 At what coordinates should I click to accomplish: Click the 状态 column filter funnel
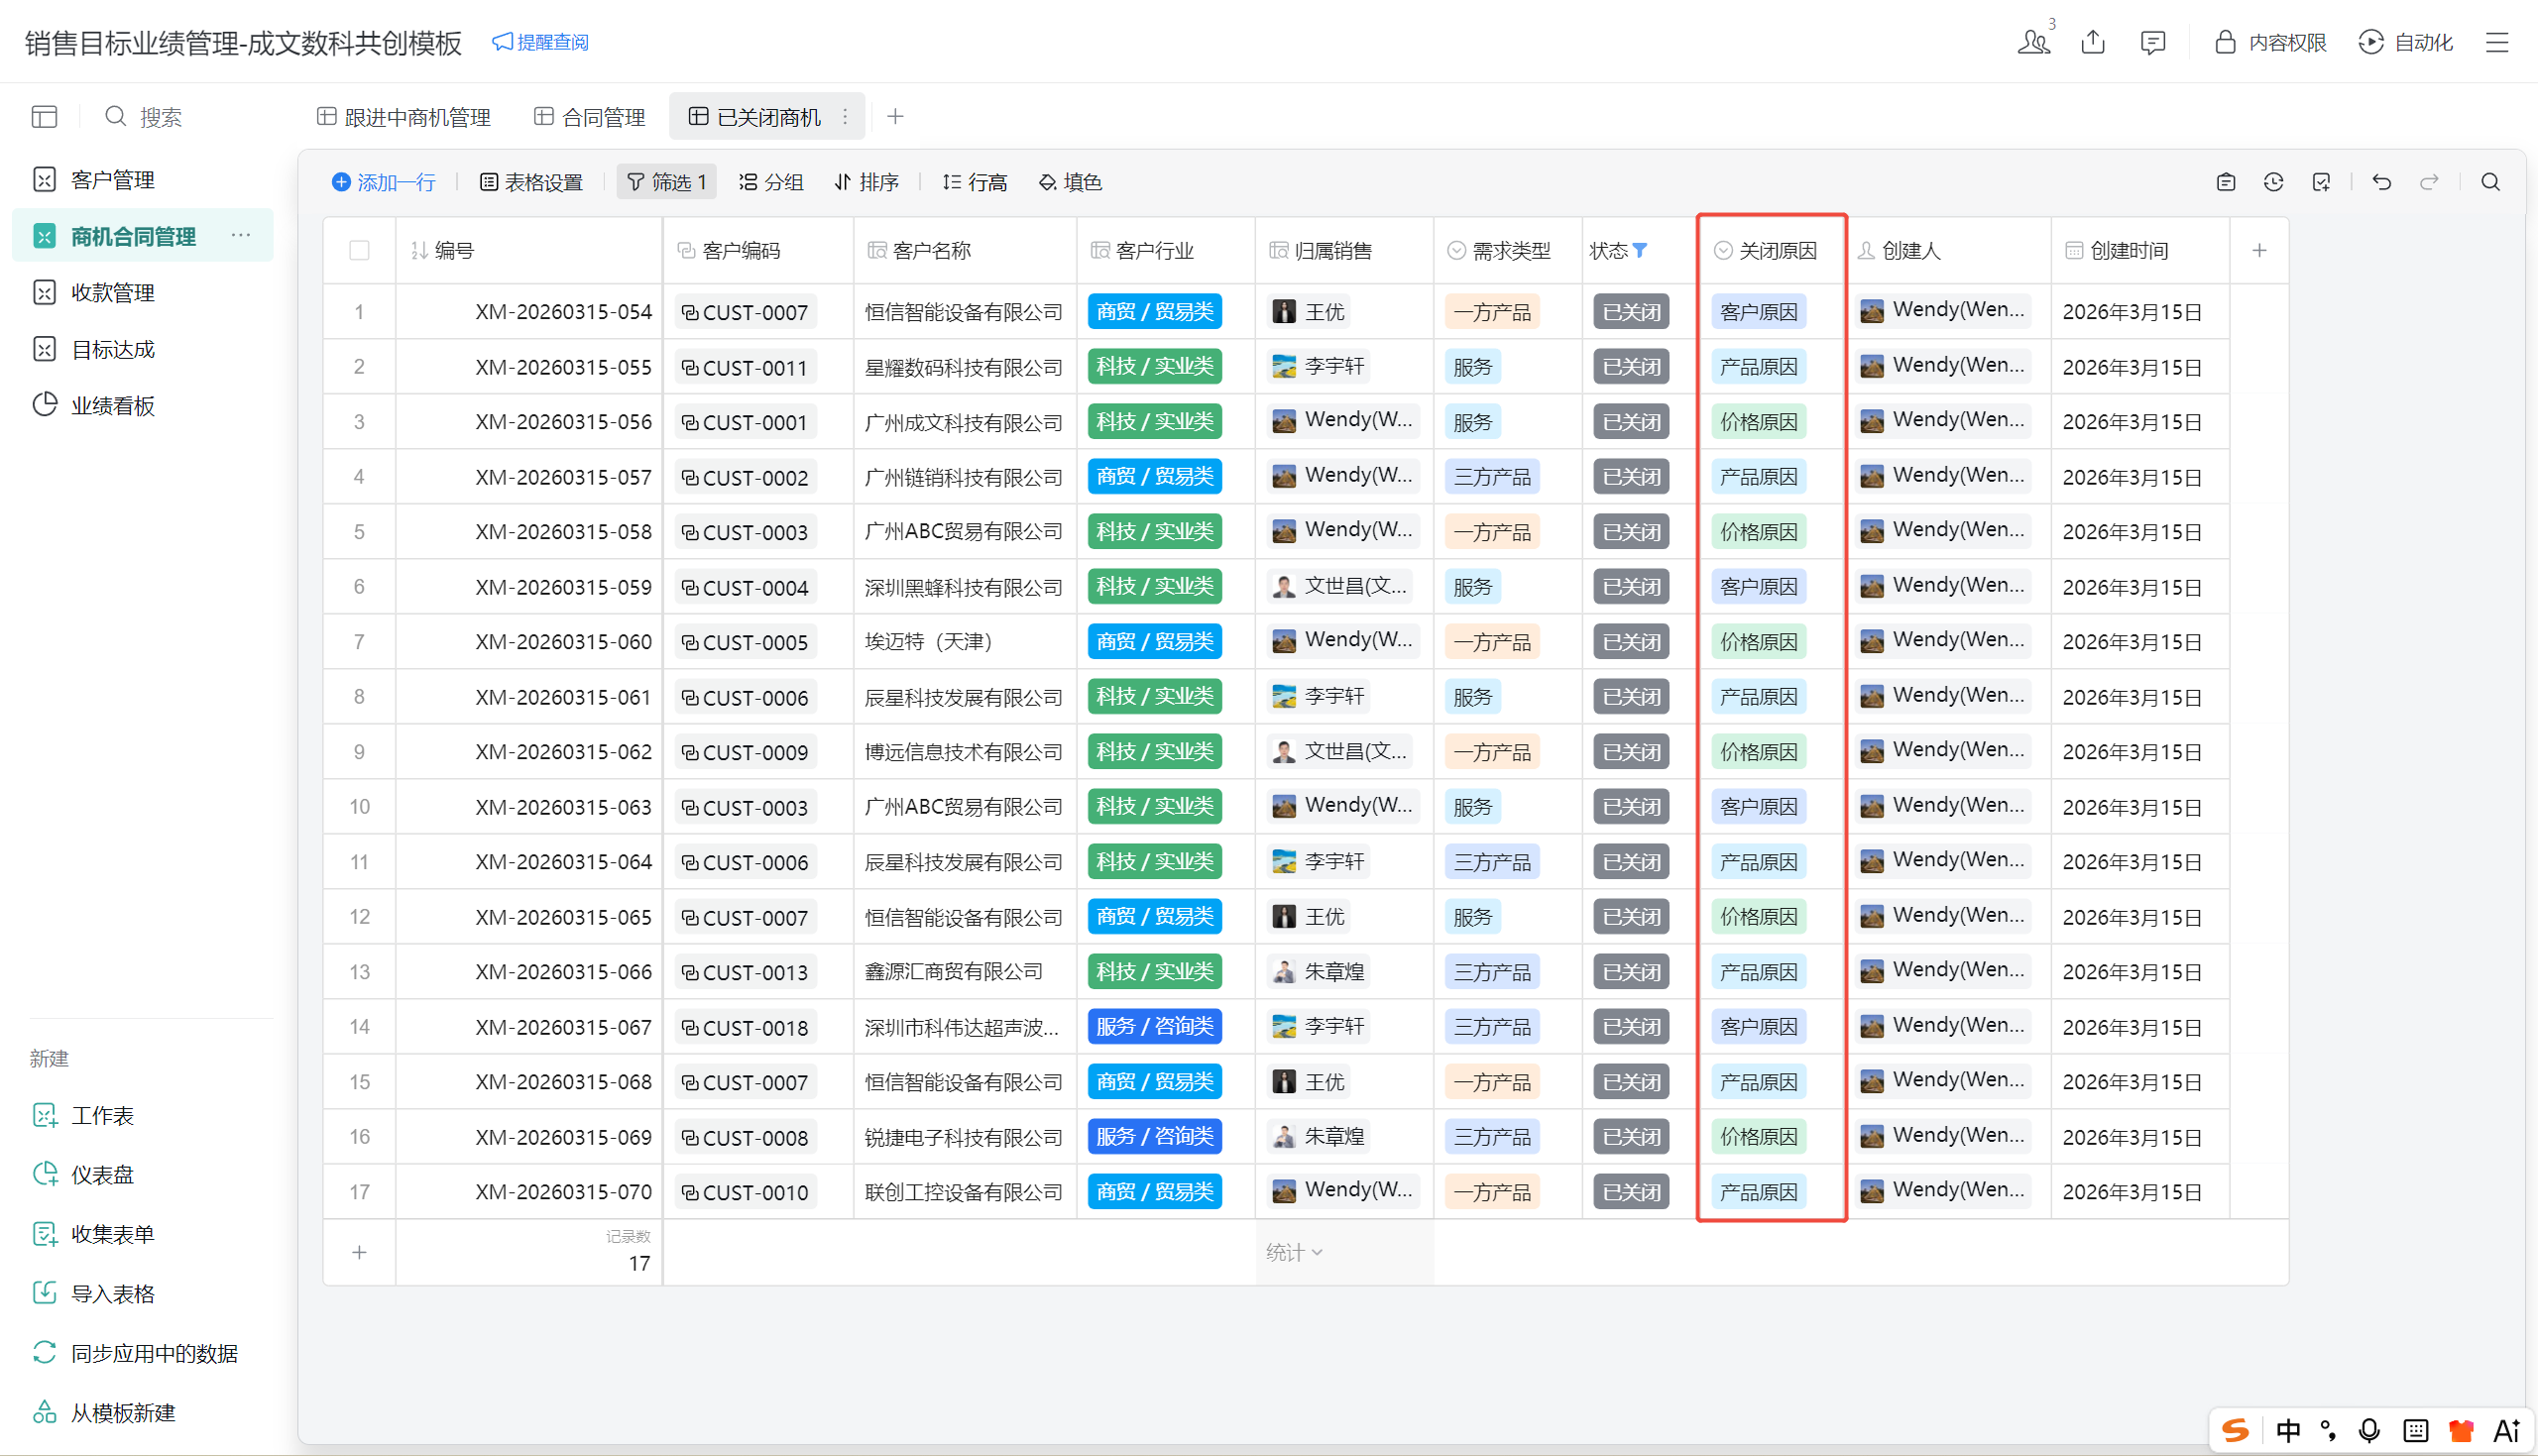point(1640,251)
